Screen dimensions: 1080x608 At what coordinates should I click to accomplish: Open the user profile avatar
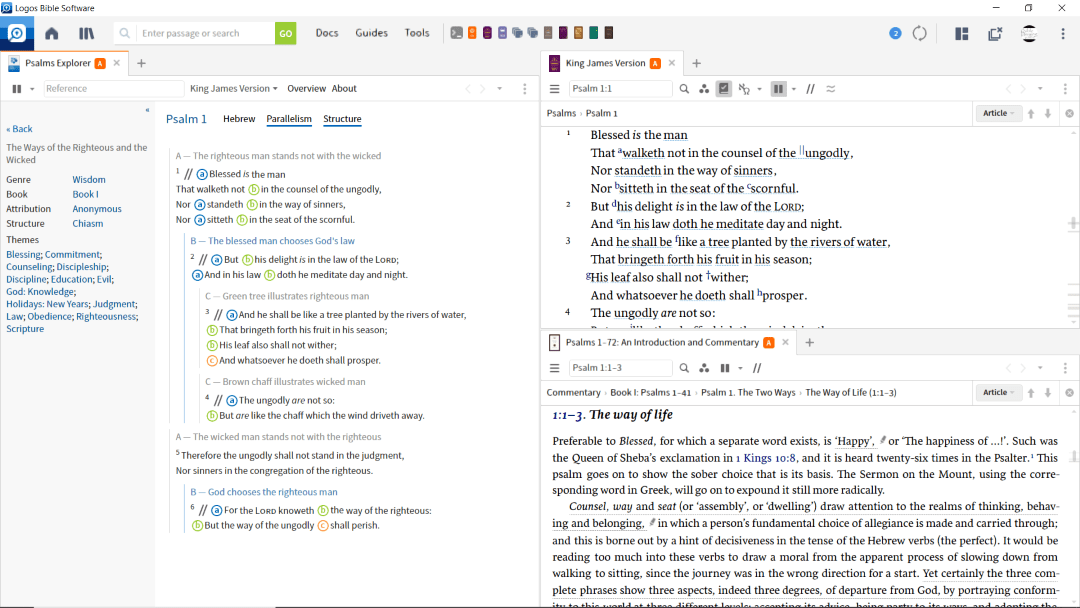pyautogui.click(x=1028, y=33)
